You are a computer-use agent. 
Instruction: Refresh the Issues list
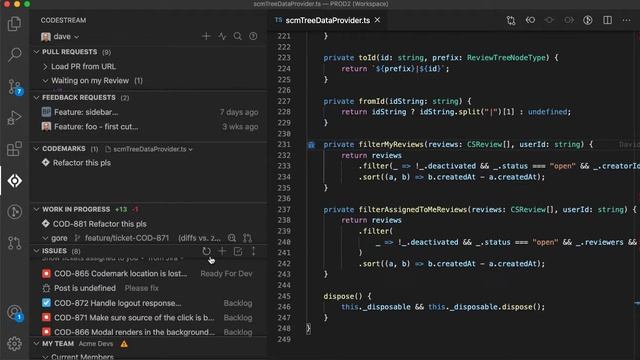207,251
